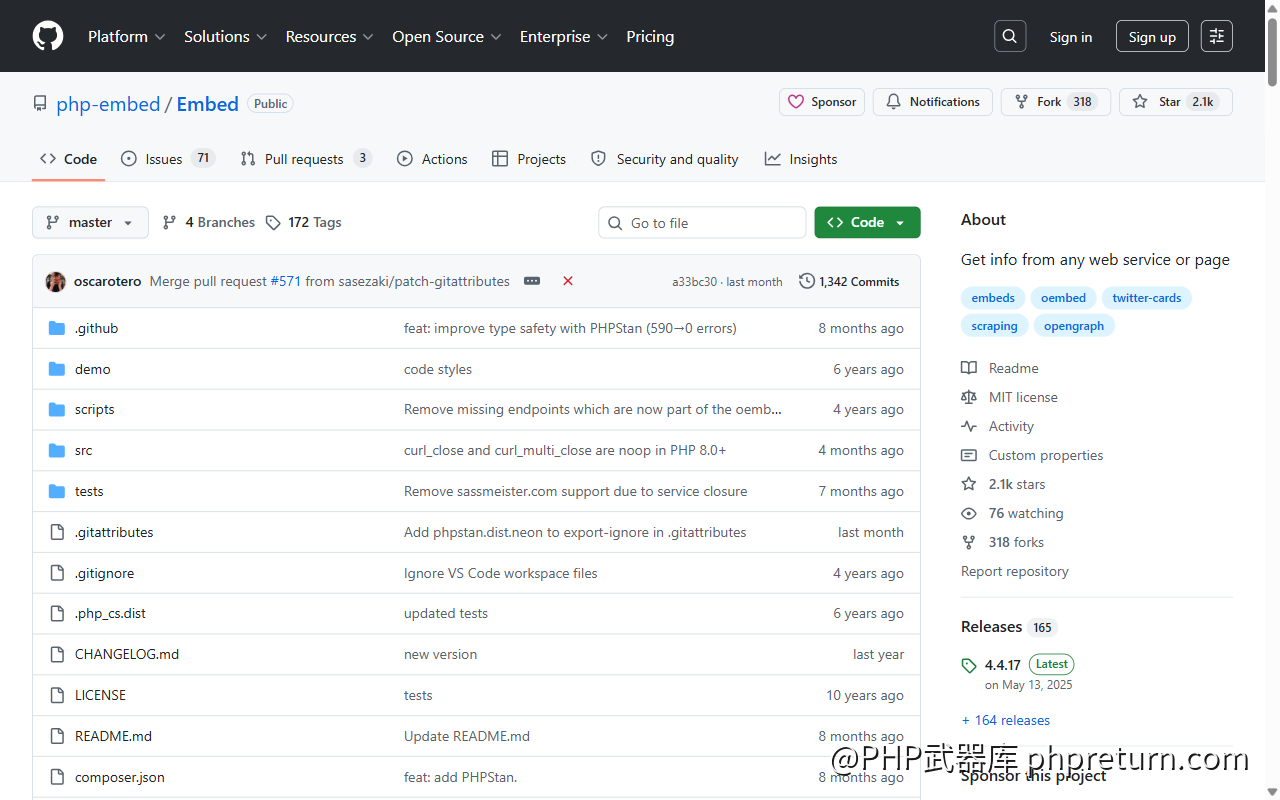Viewport: 1280px width, 800px height.
Task: Open the .github folder
Action: point(96,328)
